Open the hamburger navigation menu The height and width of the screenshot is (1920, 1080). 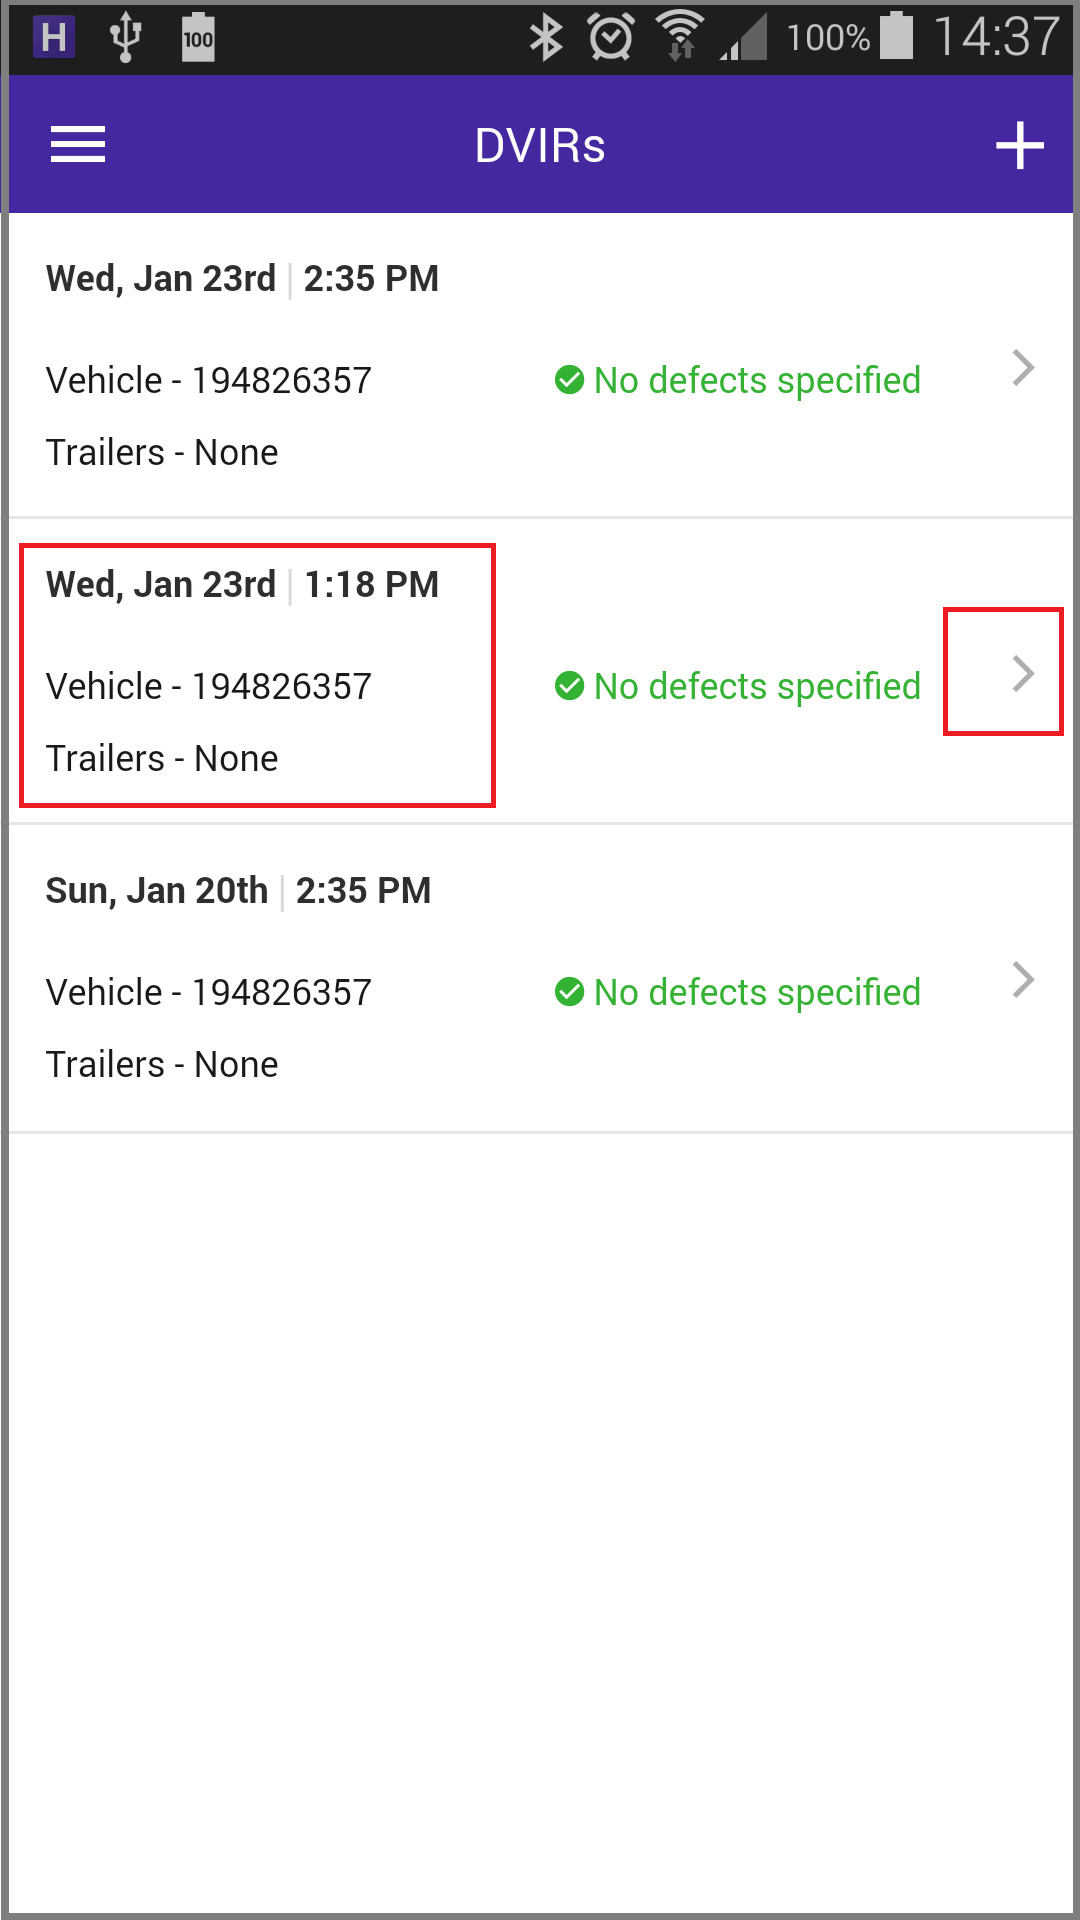[78, 145]
